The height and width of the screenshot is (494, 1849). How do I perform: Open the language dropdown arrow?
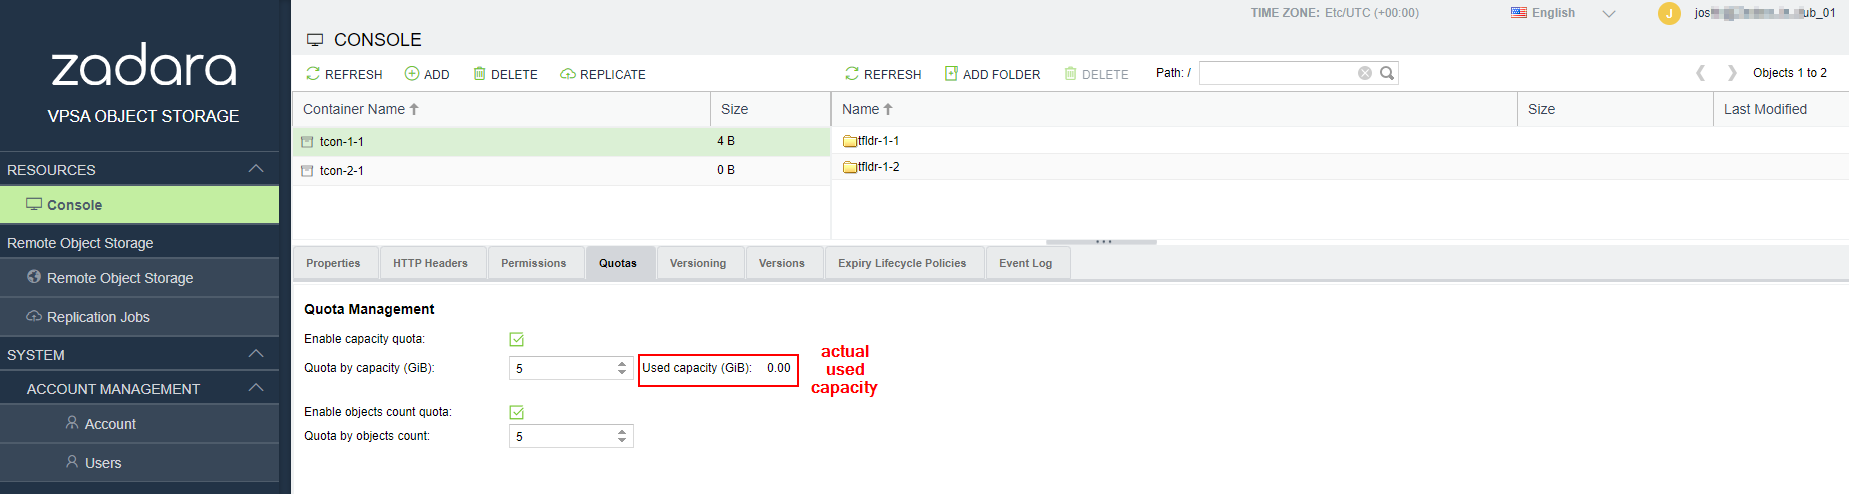pyautogui.click(x=1609, y=13)
